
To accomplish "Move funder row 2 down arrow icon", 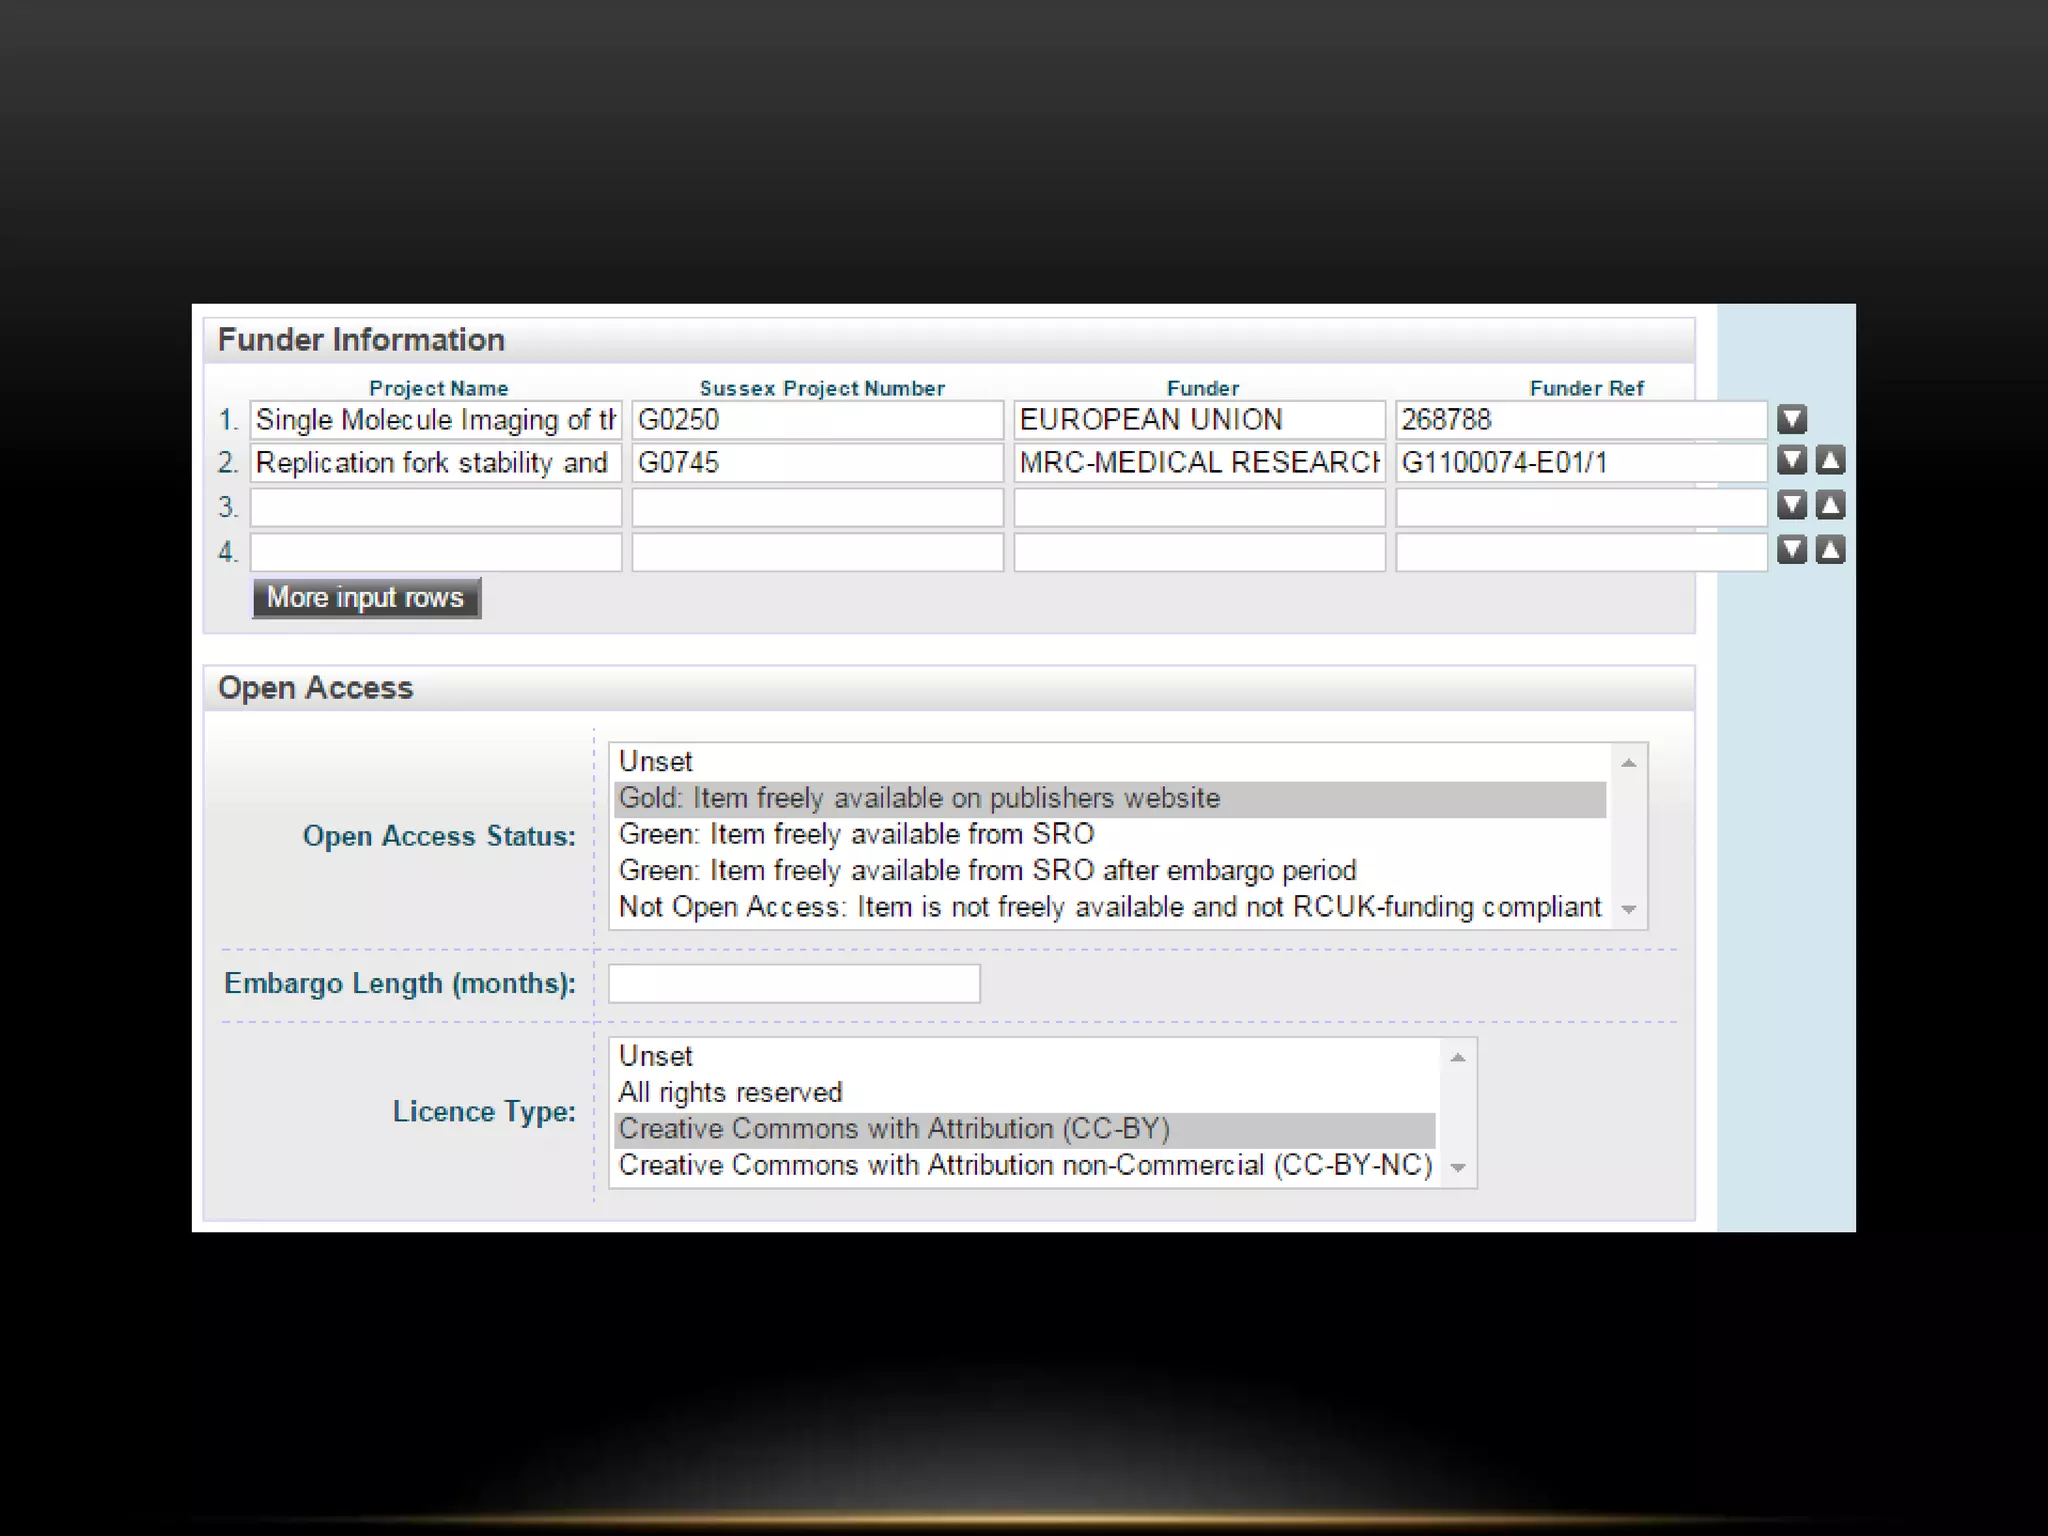I will coord(1791,460).
